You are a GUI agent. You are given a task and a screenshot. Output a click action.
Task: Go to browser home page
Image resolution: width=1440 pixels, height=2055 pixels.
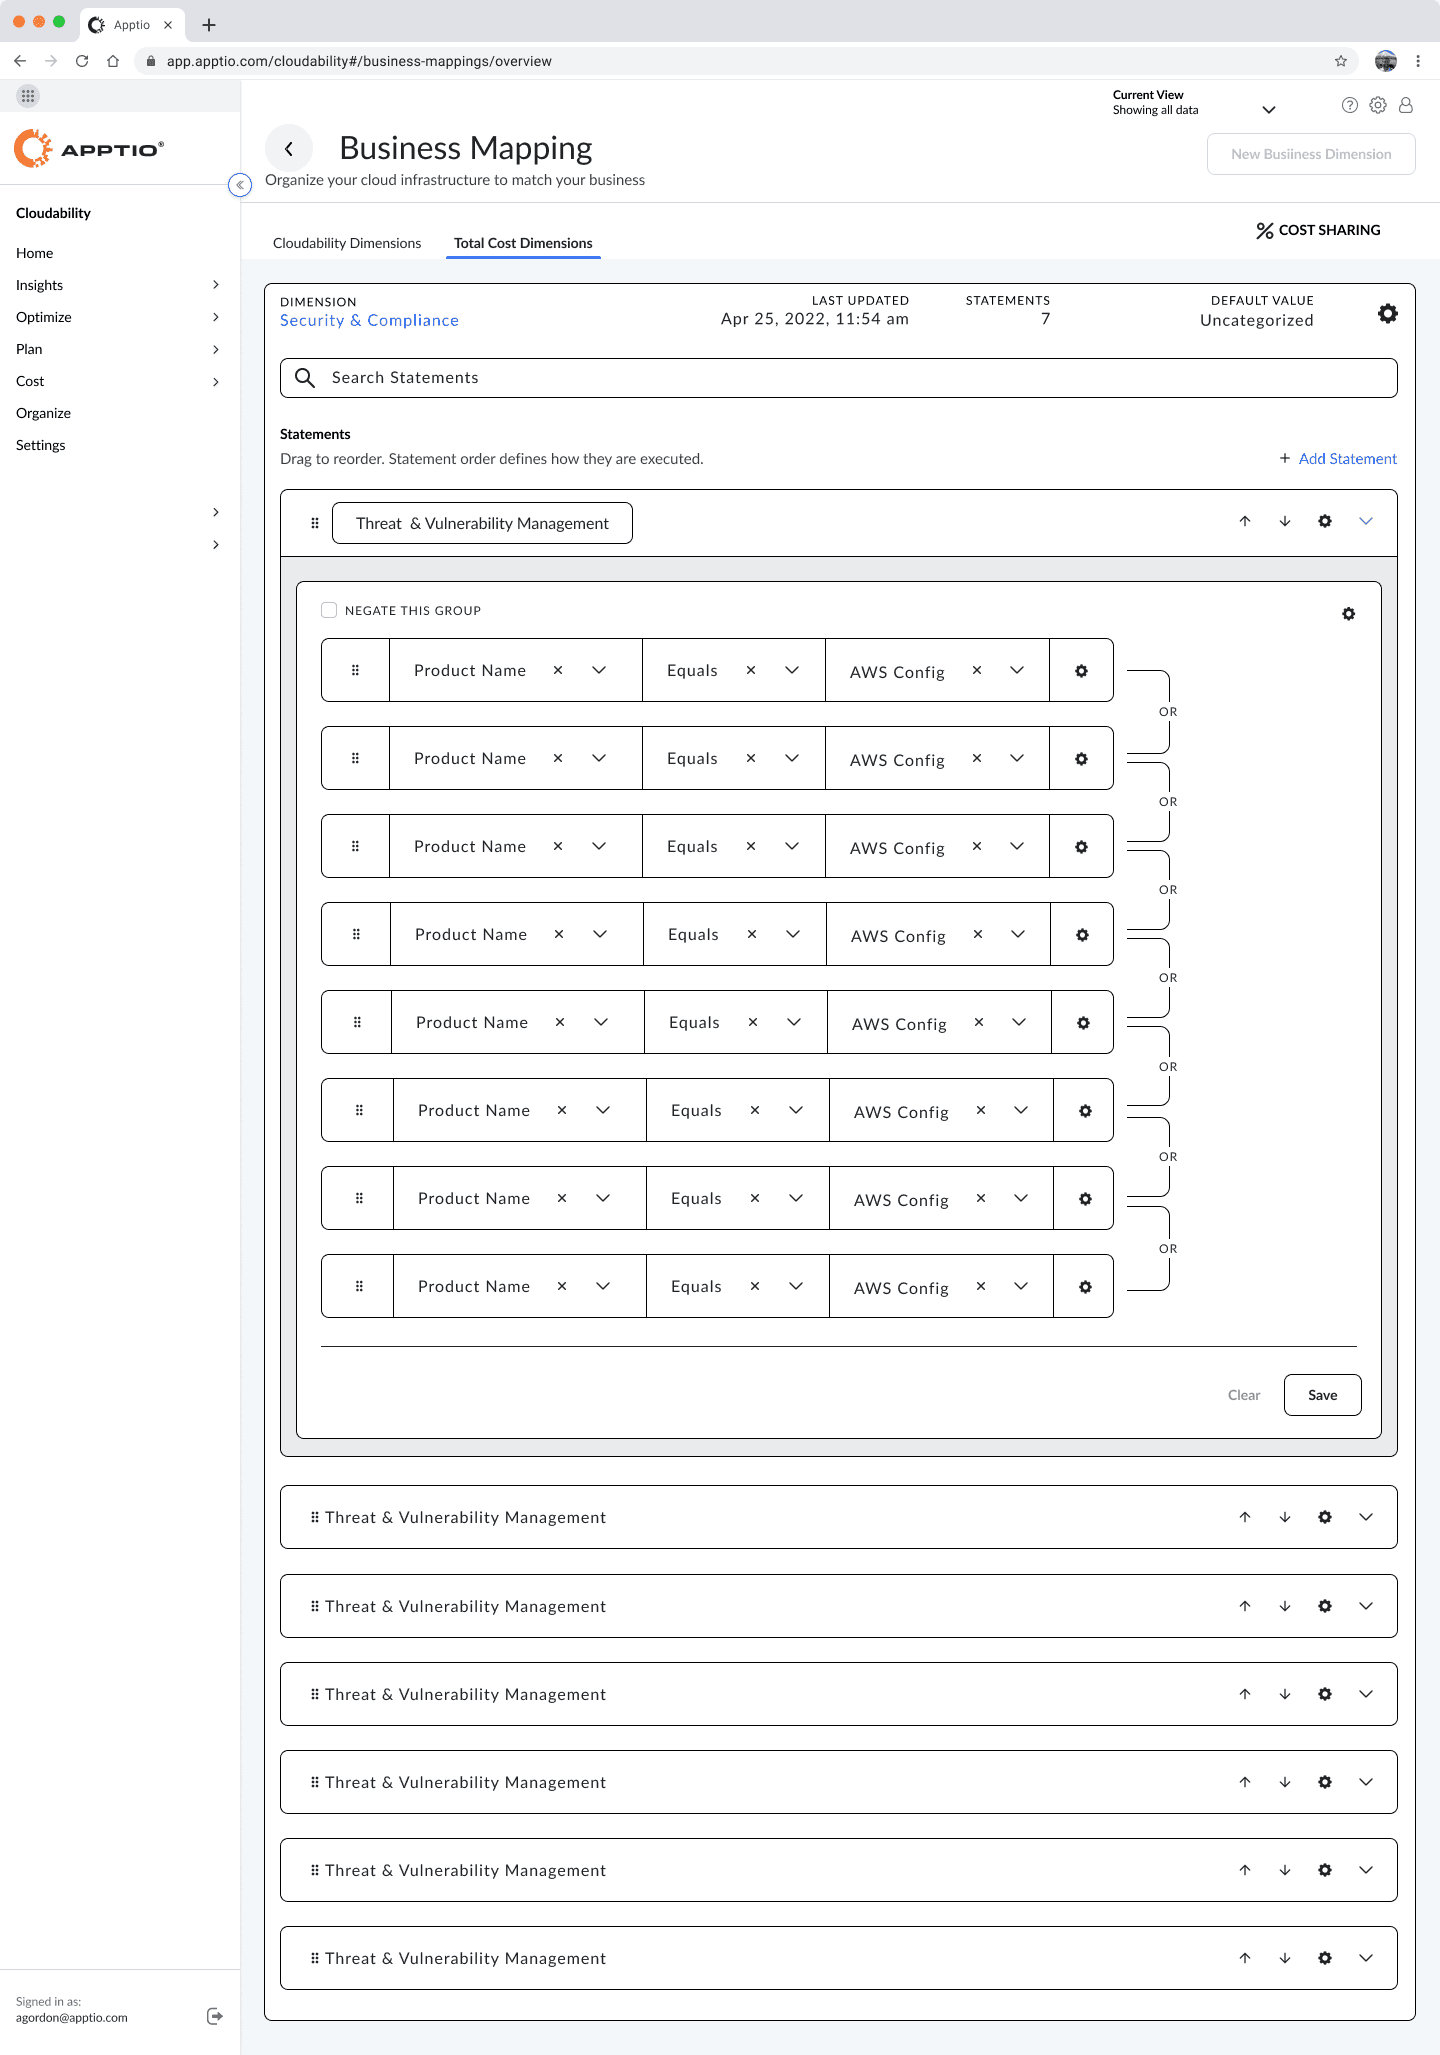click(x=113, y=61)
